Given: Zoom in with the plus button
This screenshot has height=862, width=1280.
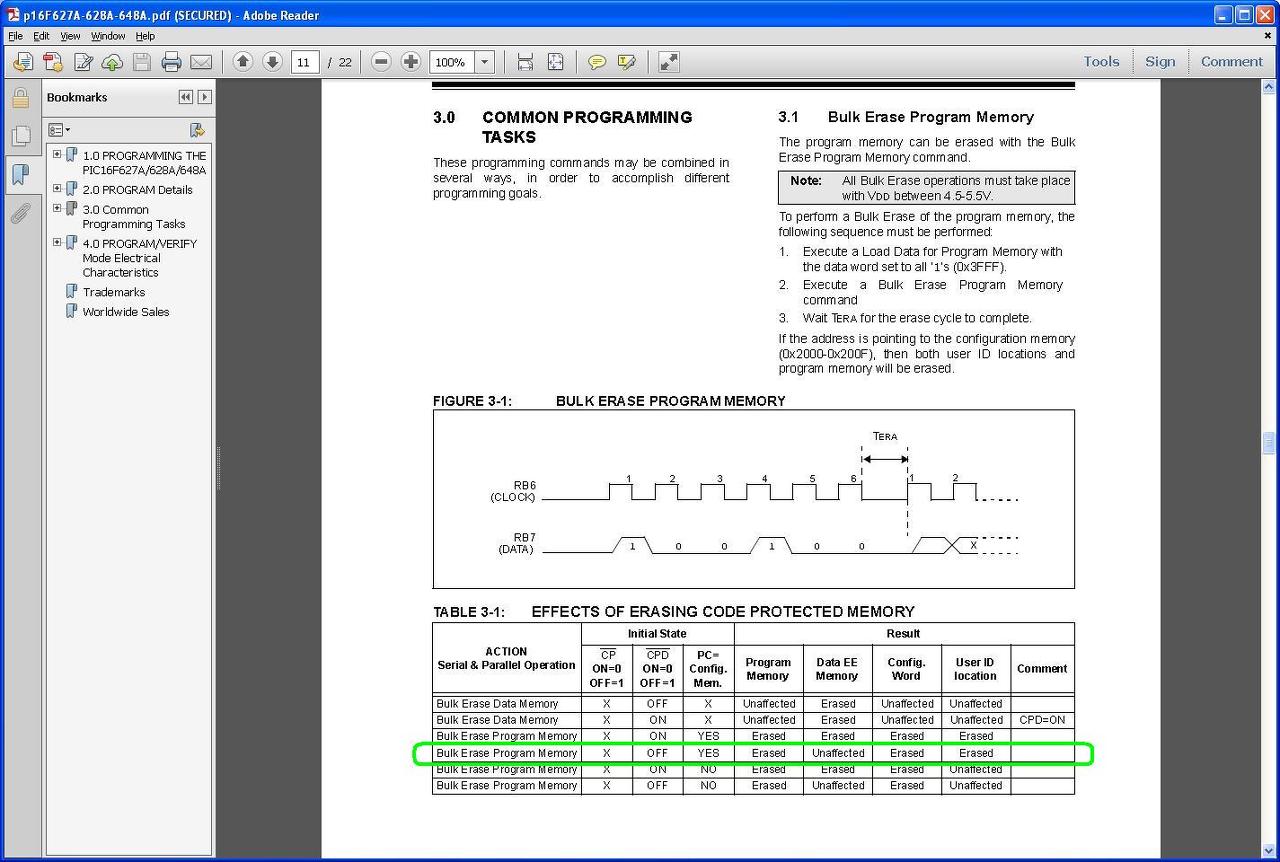Looking at the screenshot, I should tap(410, 62).
